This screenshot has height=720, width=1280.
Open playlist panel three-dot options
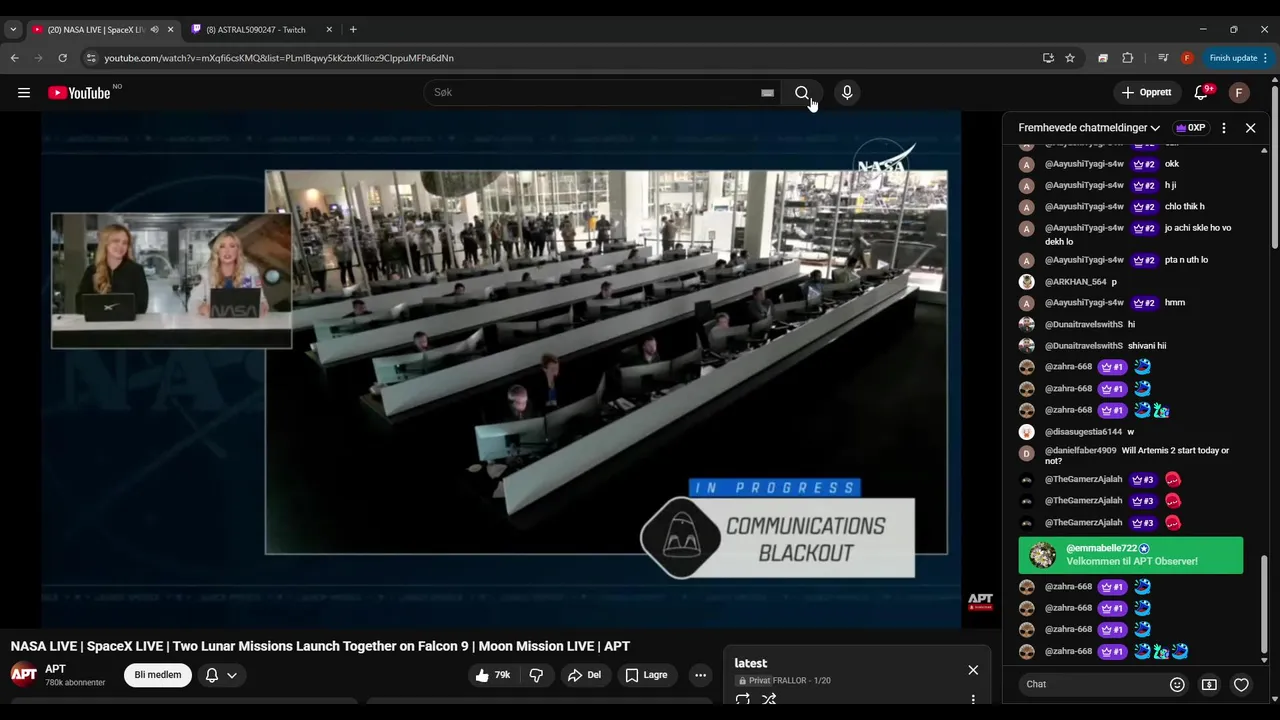(973, 700)
